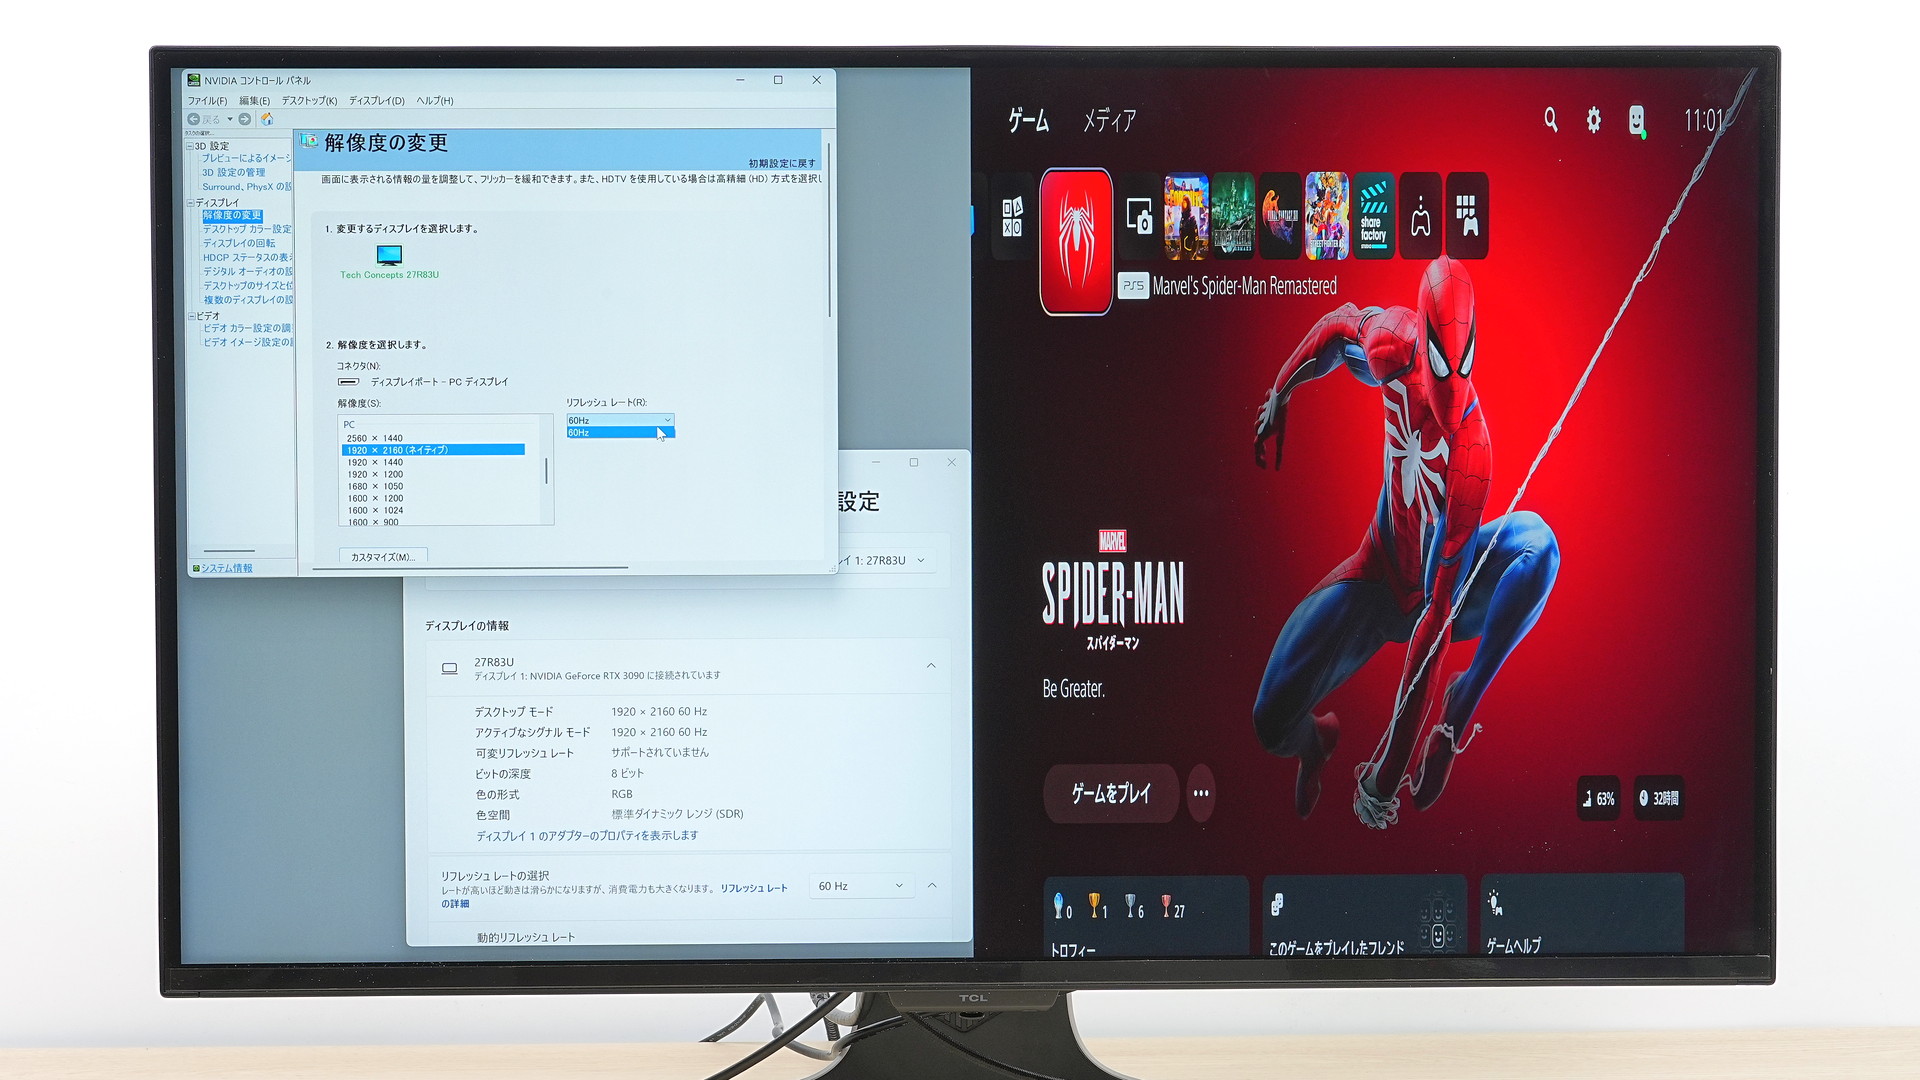Collapse the ビデオ tree node
Image resolution: width=1920 pixels, height=1080 pixels.
(191, 316)
